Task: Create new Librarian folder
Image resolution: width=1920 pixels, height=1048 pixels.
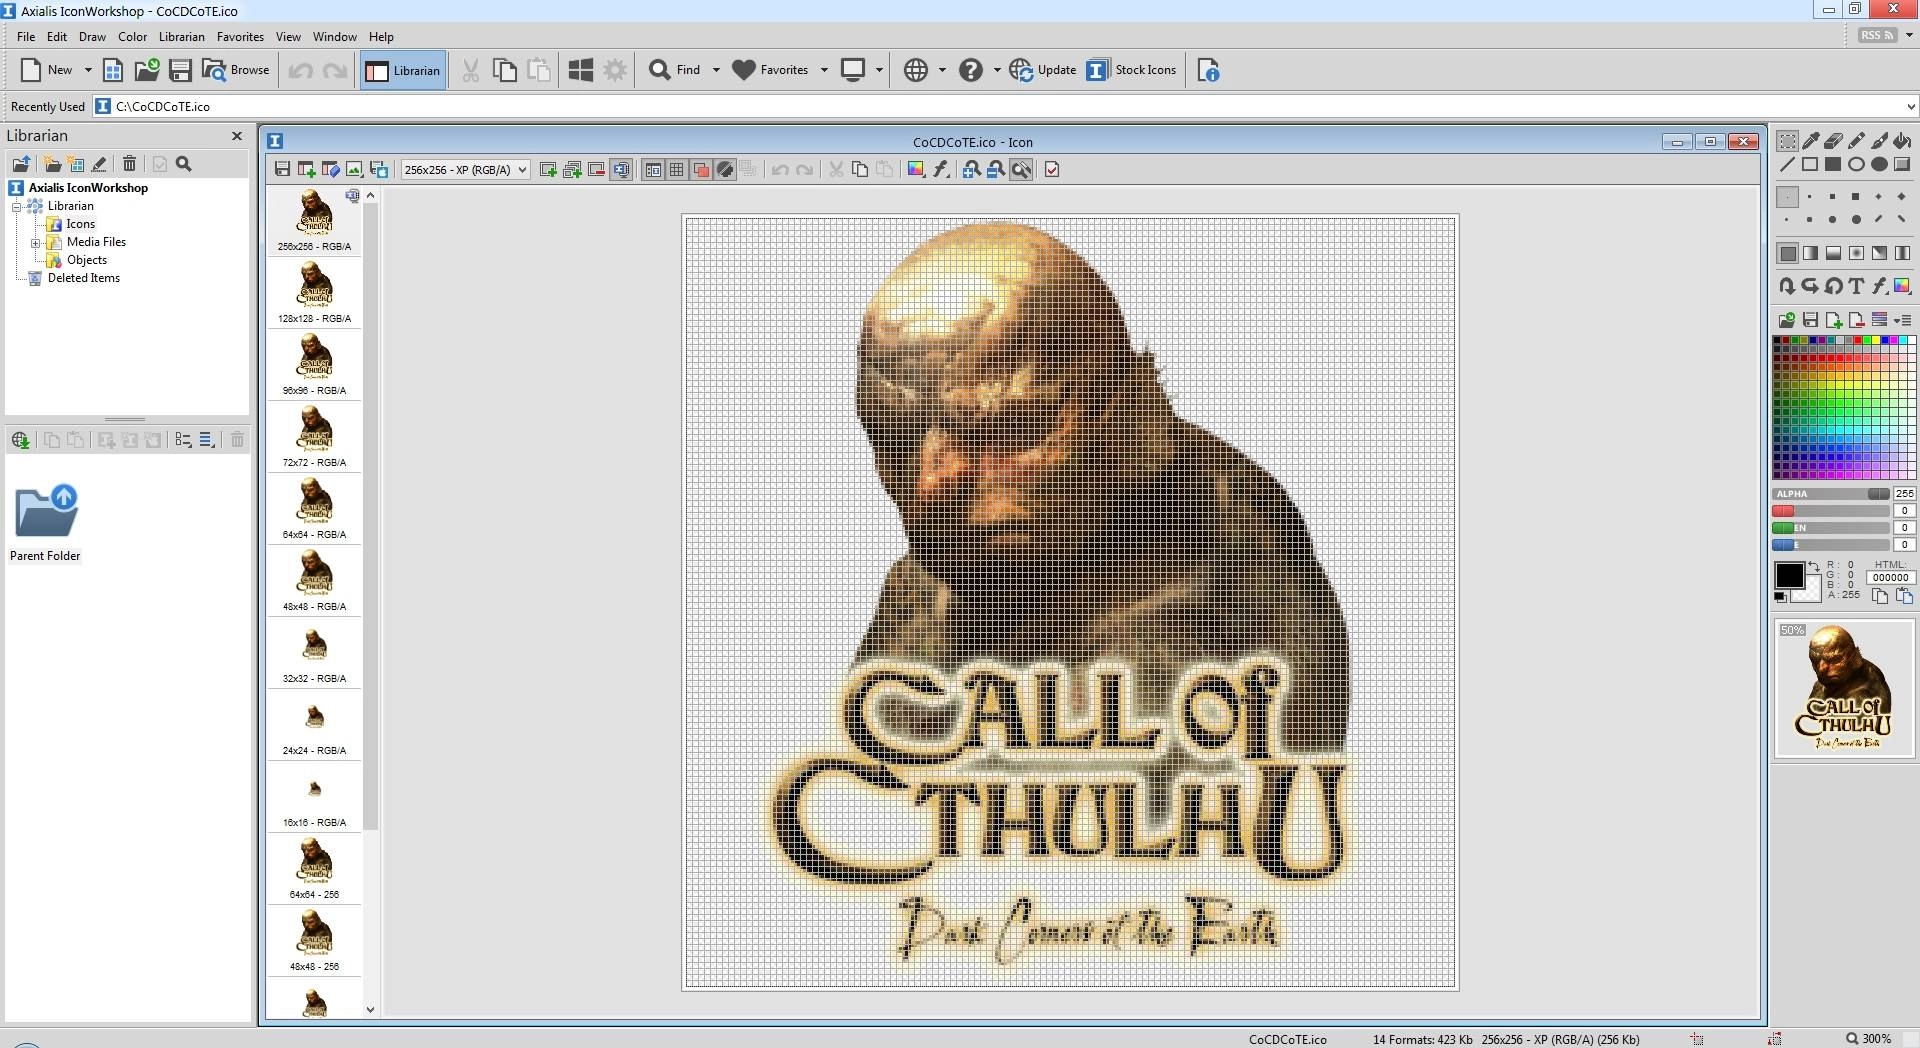Action: pyautogui.click(x=52, y=164)
